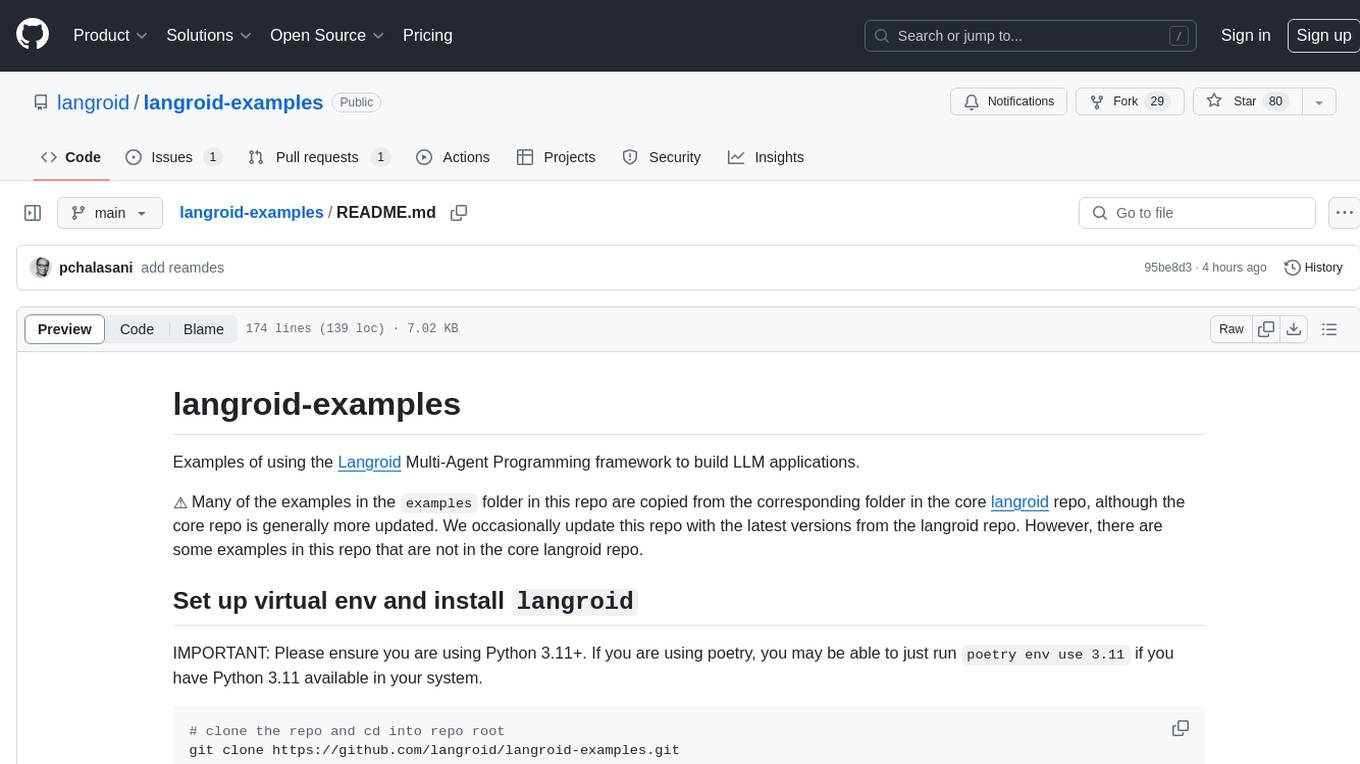Switch to the Insights tab
This screenshot has width=1360, height=764.
(x=765, y=157)
